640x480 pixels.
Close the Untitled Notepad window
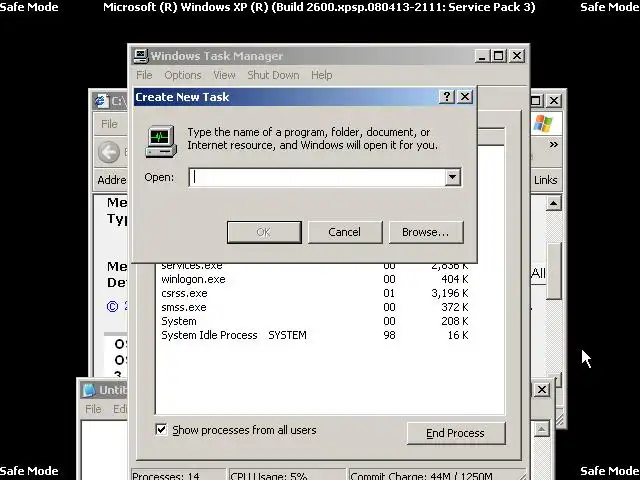(x=542, y=390)
